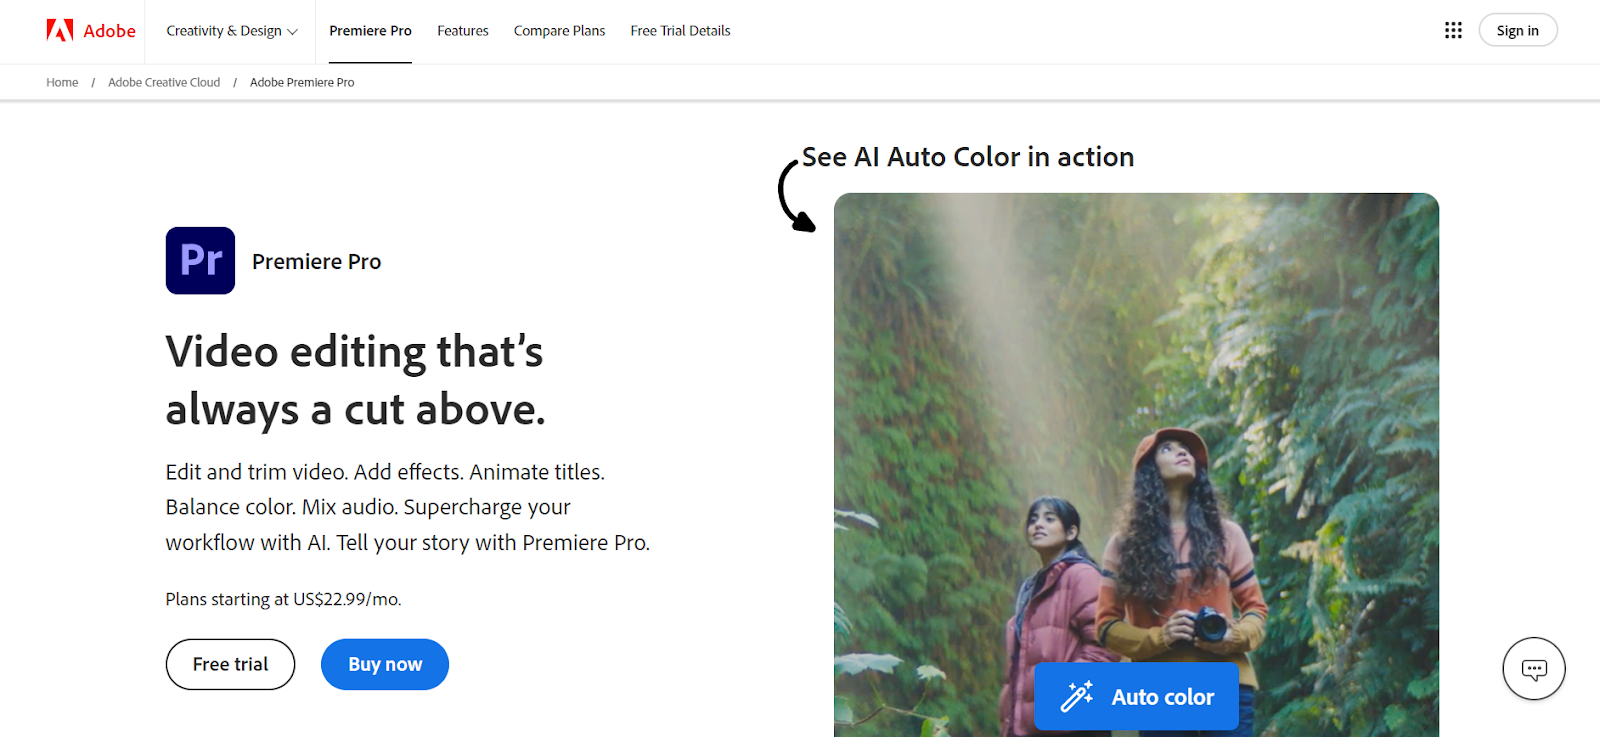Screen dimensions: 1600x737
Task: Click the Premiere Pro 'Pr' app icon
Action: pyautogui.click(x=200, y=261)
